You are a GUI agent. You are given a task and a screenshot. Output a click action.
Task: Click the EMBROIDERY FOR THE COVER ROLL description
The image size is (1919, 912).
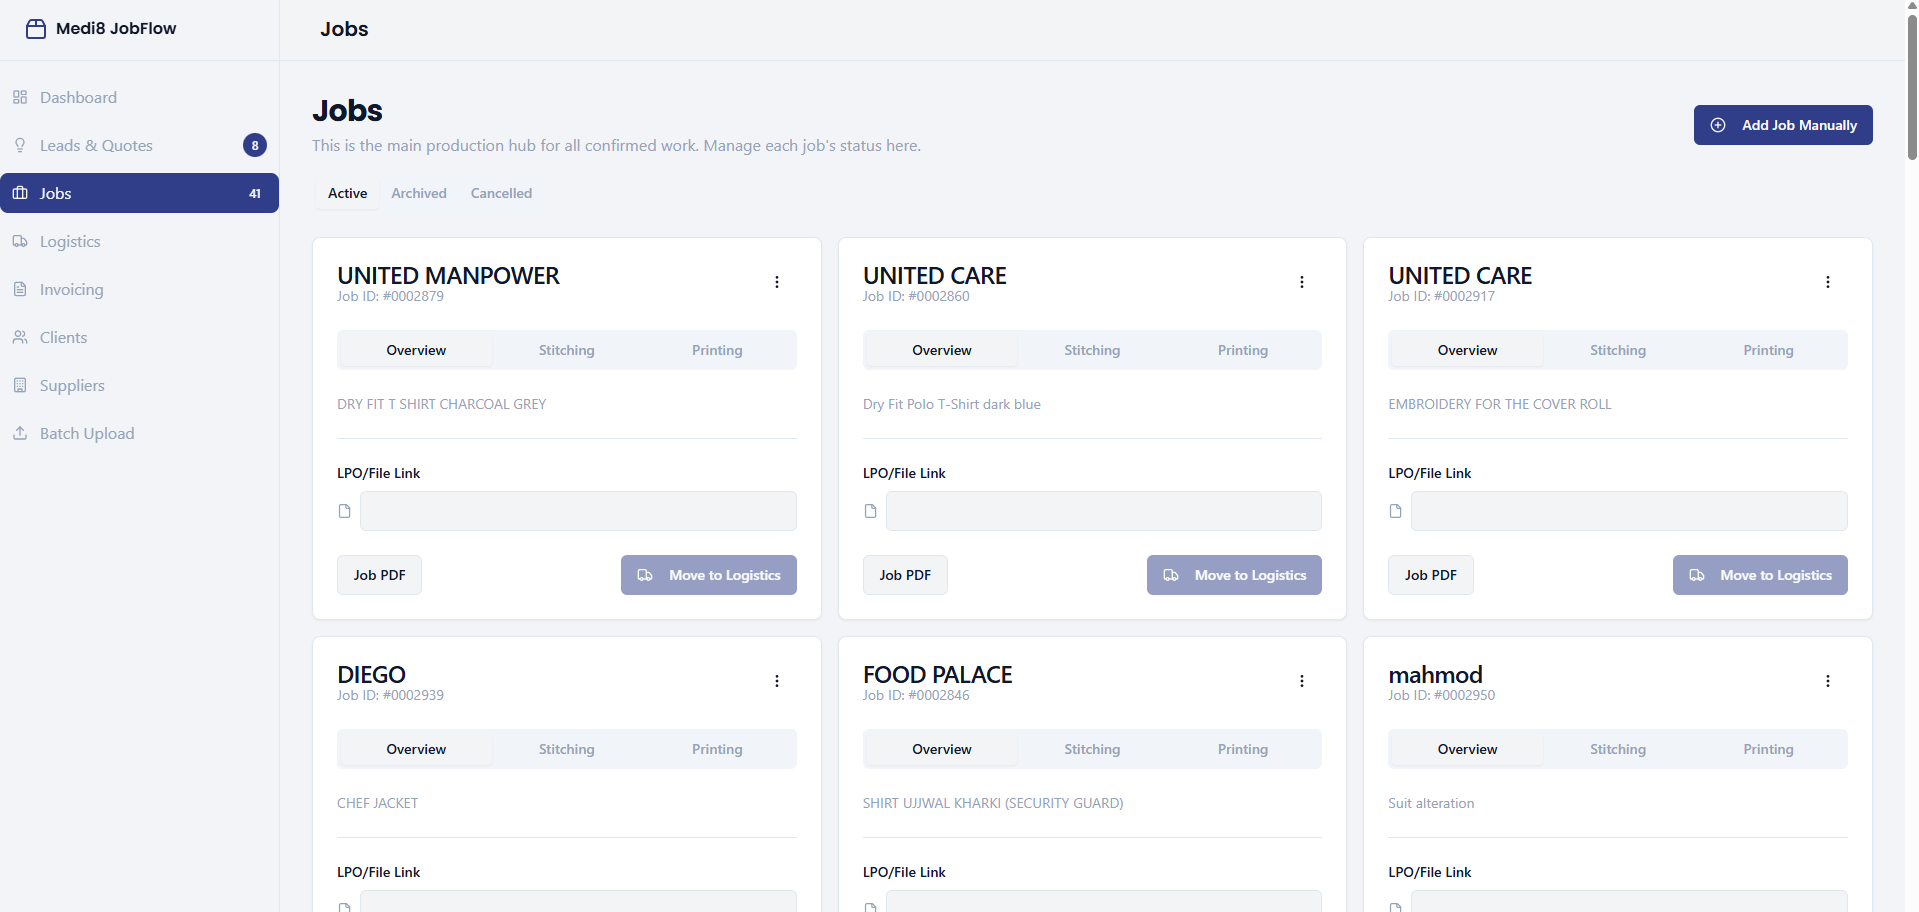click(1500, 404)
